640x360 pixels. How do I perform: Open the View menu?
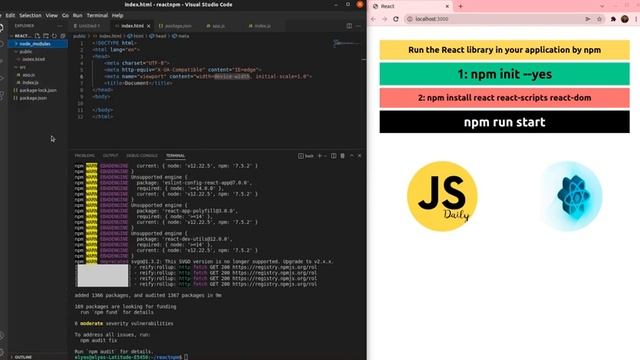coord(51,16)
